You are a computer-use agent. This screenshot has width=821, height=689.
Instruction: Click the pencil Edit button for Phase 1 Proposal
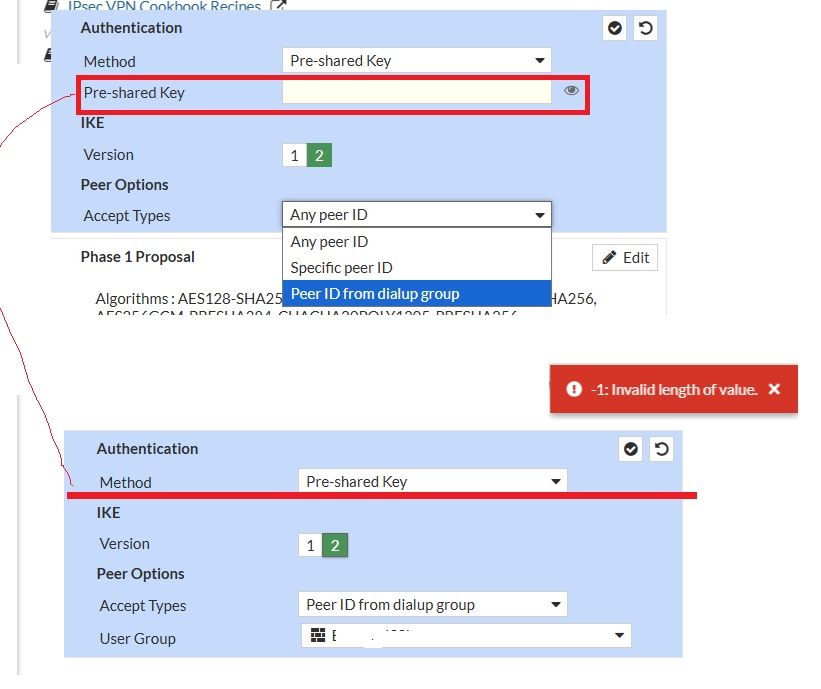(x=625, y=258)
